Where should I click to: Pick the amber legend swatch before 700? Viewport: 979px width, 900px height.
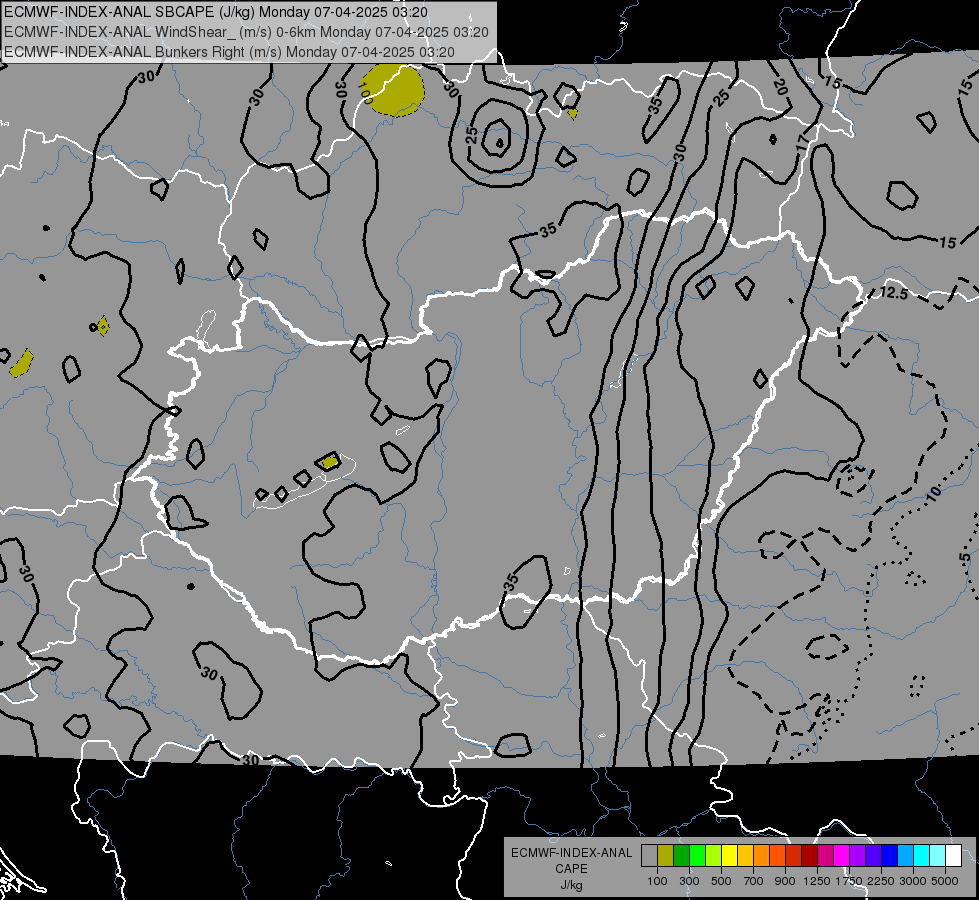(x=745, y=856)
